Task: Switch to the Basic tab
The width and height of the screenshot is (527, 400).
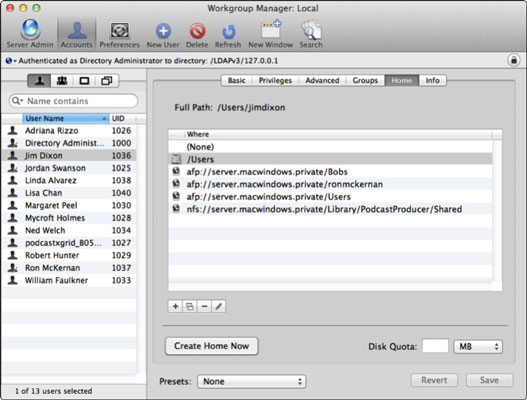Action: pyautogui.click(x=237, y=80)
